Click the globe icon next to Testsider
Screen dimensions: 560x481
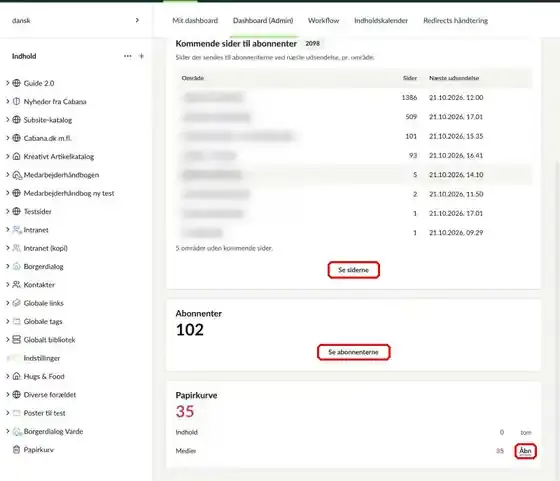(16, 211)
